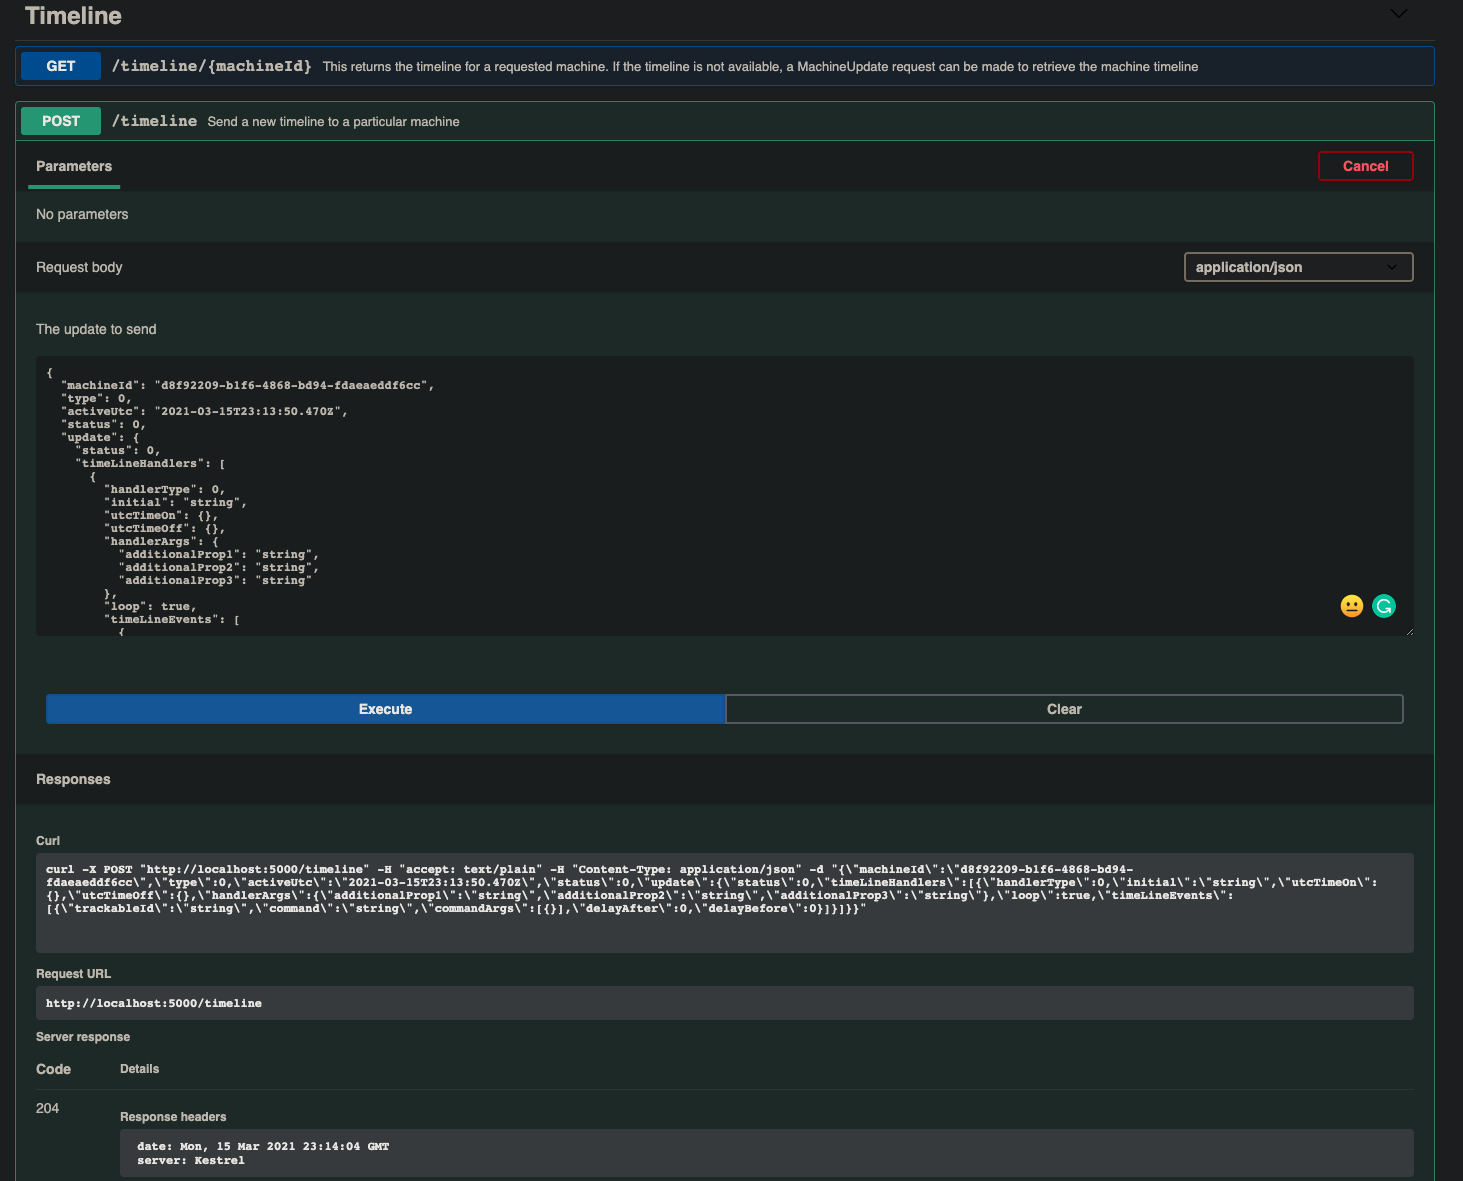Cancel the try-it-out mode
The height and width of the screenshot is (1181, 1463).
click(x=1365, y=166)
